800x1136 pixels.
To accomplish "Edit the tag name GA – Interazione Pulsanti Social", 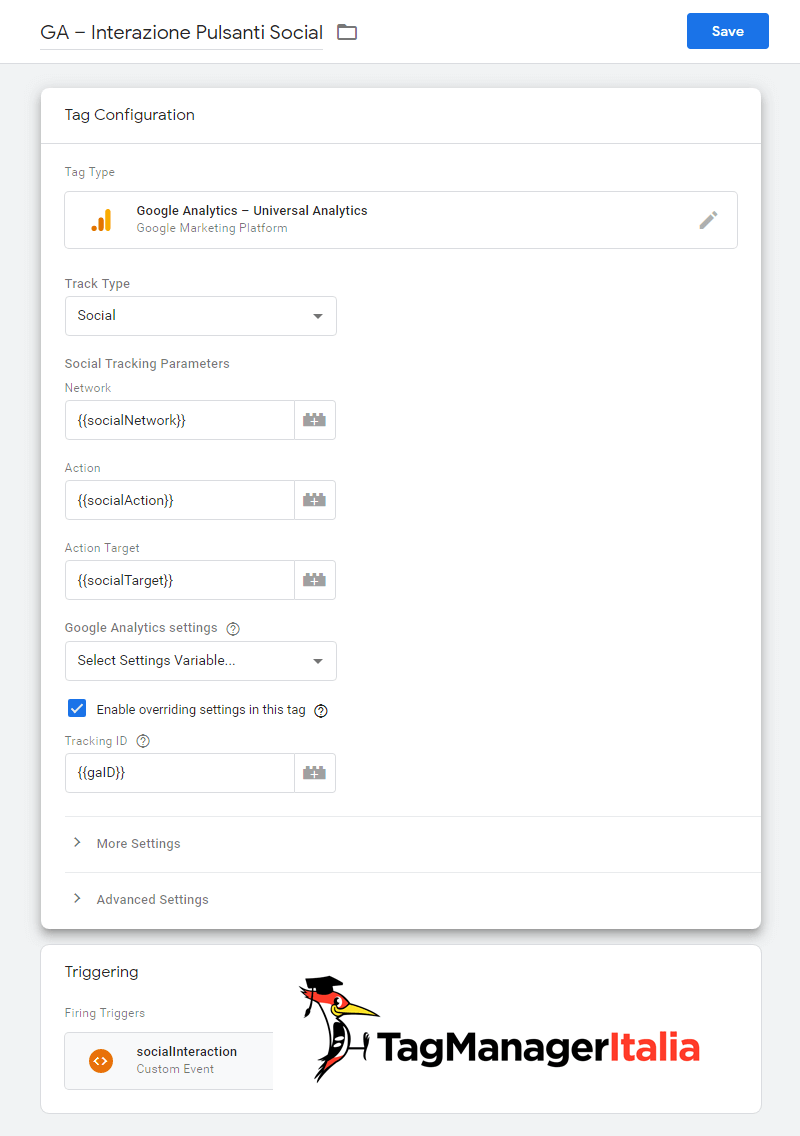I will (x=181, y=33).
